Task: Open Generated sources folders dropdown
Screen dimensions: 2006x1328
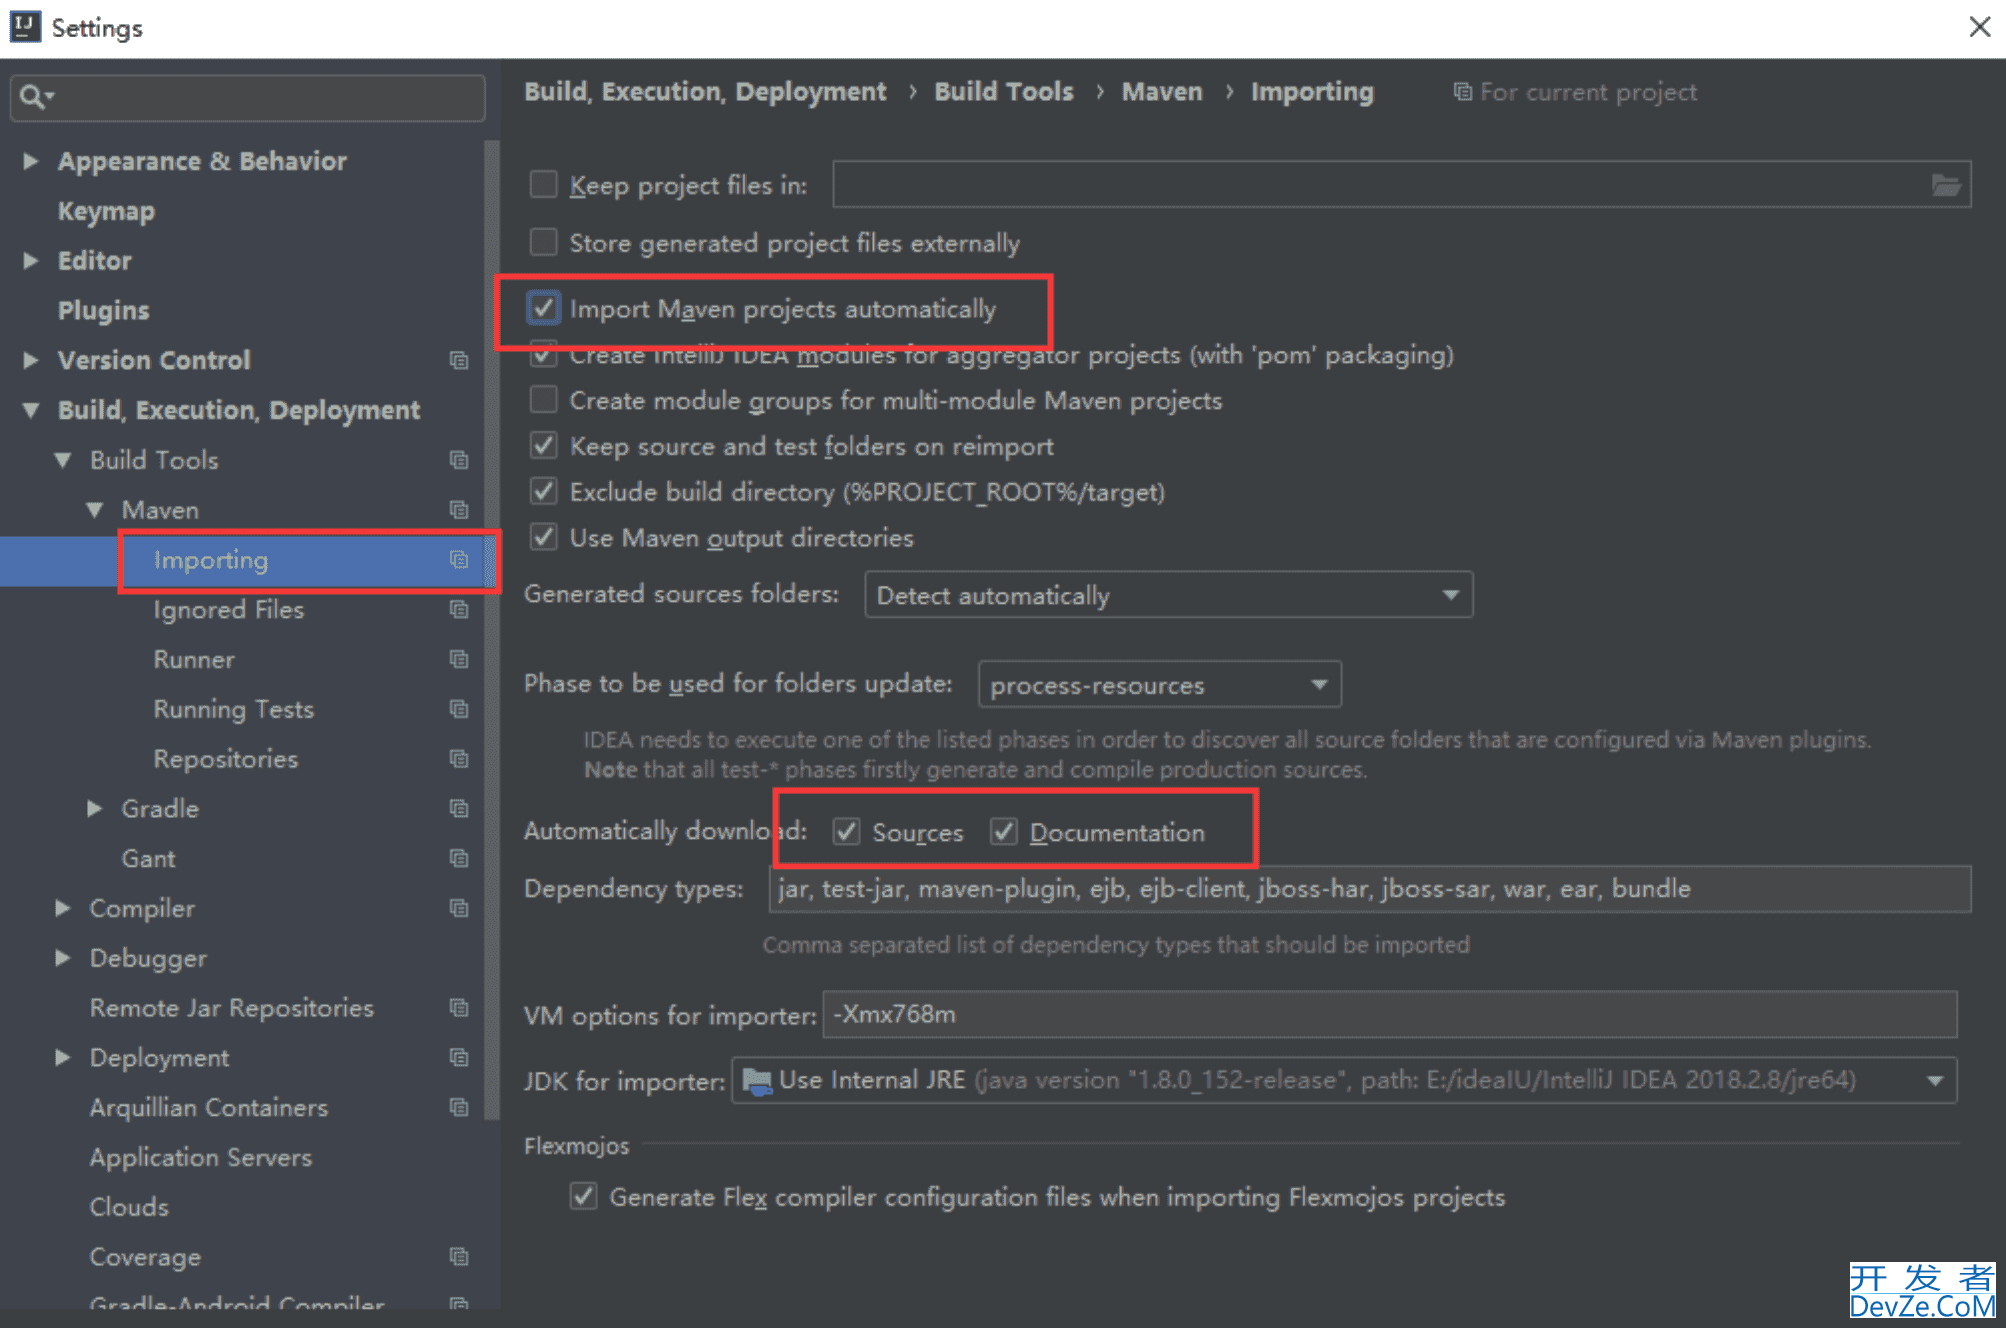Action: coord(1168,595)
